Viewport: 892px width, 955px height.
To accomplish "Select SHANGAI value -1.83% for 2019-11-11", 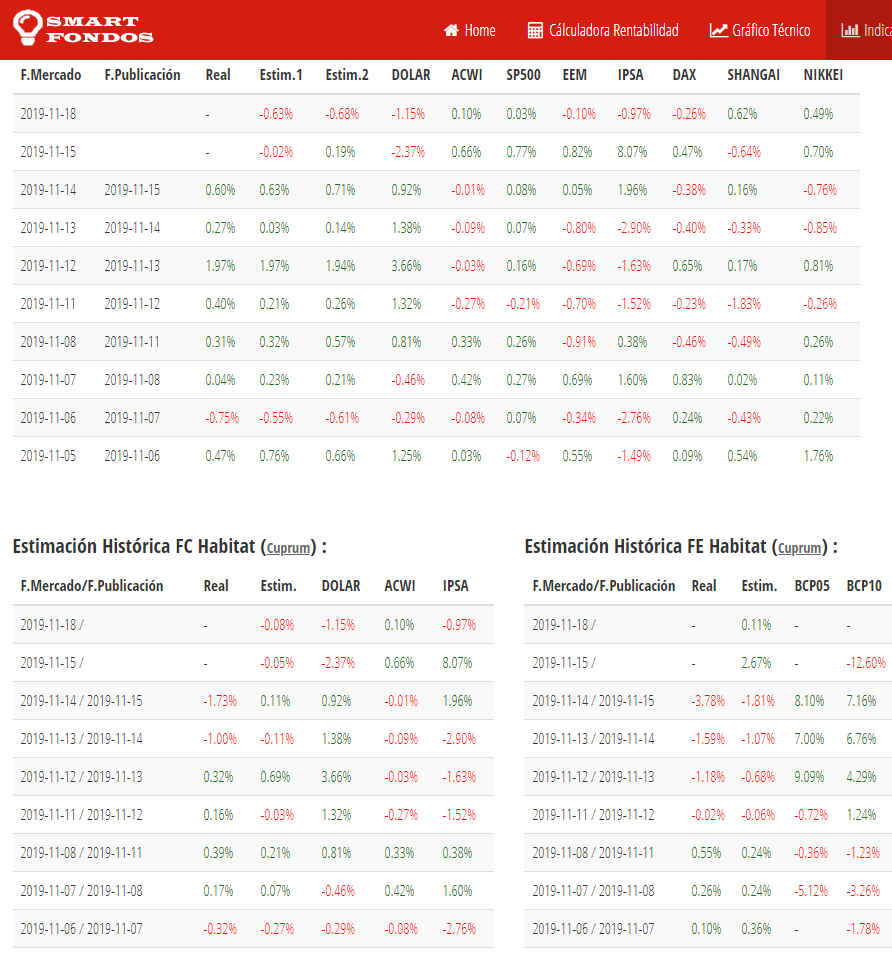I will pos(744,304).
